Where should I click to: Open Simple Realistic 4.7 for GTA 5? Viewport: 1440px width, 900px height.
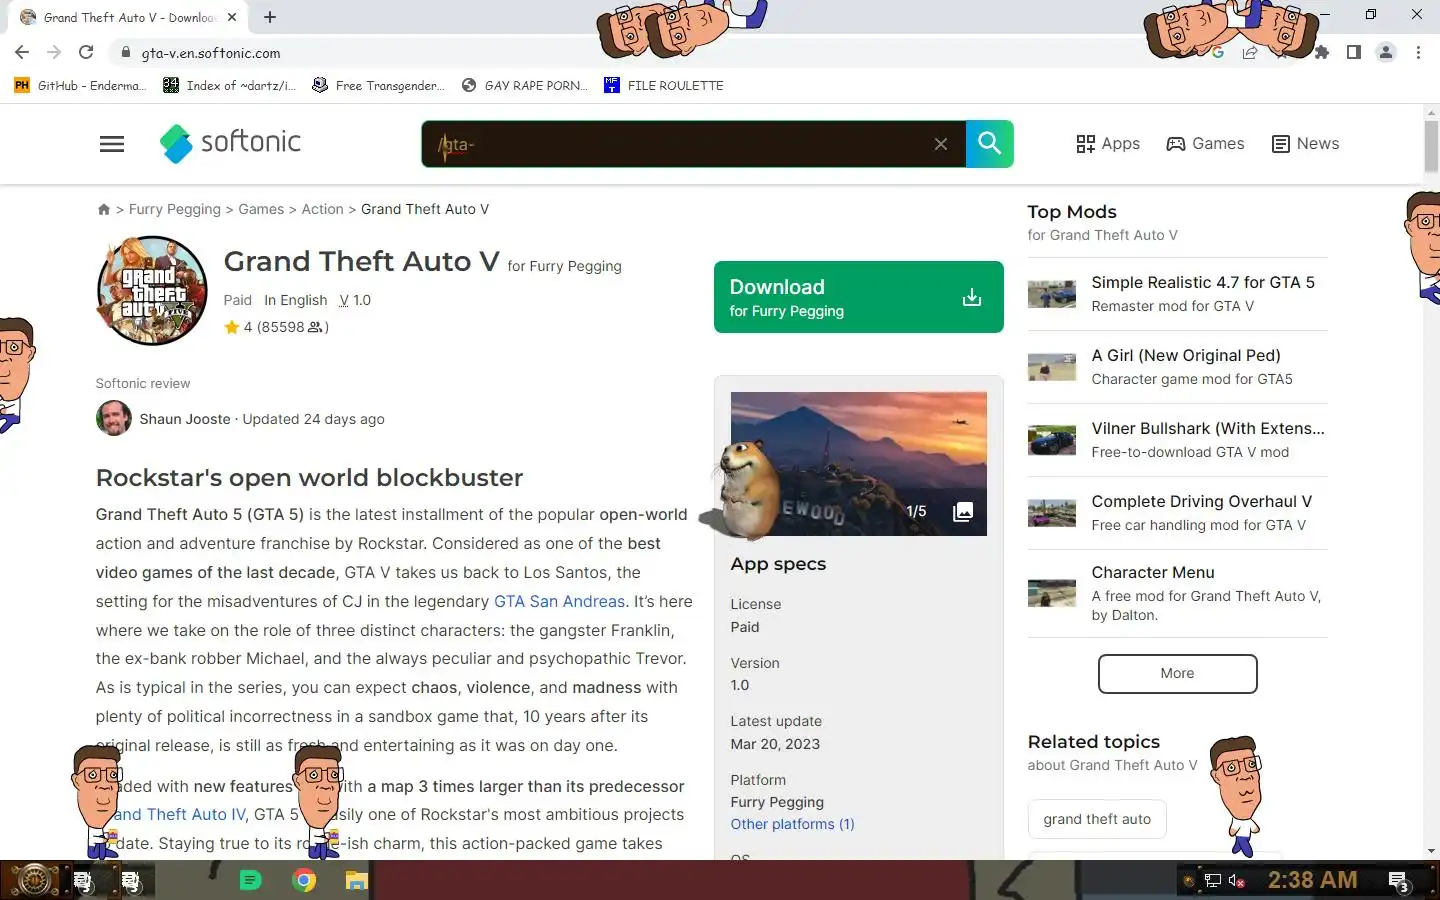1203,283
